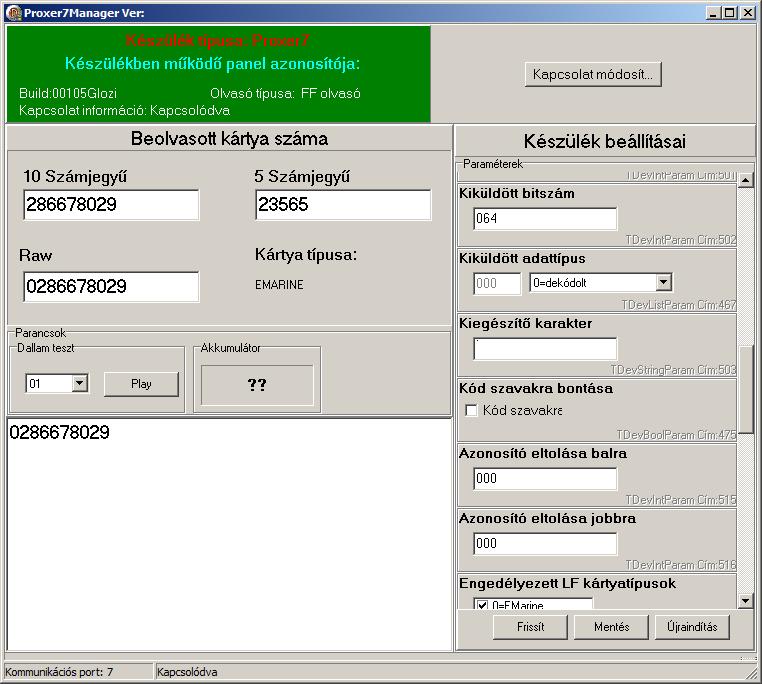
Task: Open the Dallam teszt 01 dropdown
Action: click(x=80, y=383)
